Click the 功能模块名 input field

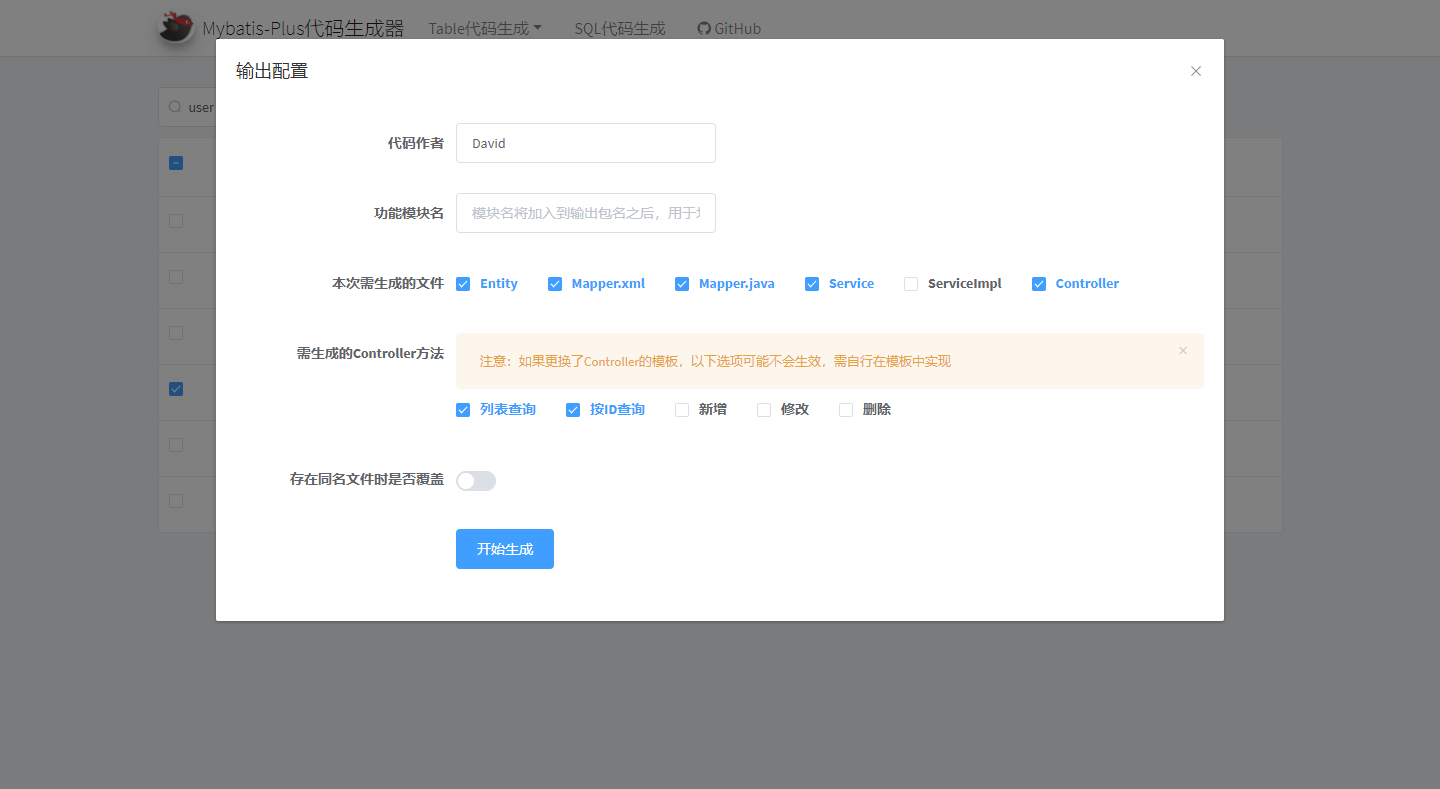tap(585, 212)
